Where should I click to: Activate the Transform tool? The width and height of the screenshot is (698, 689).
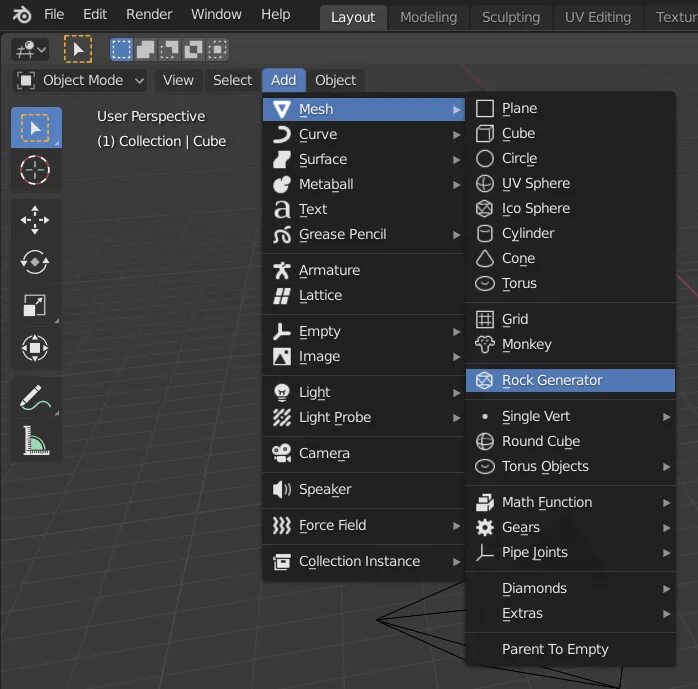[35, 348]
